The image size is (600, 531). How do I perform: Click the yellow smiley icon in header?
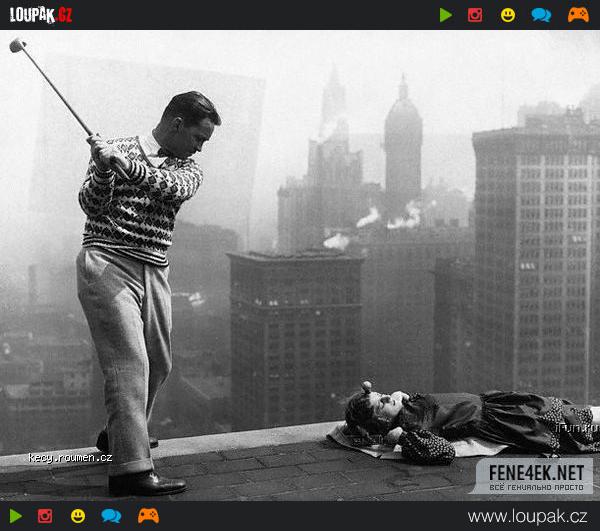508,15
